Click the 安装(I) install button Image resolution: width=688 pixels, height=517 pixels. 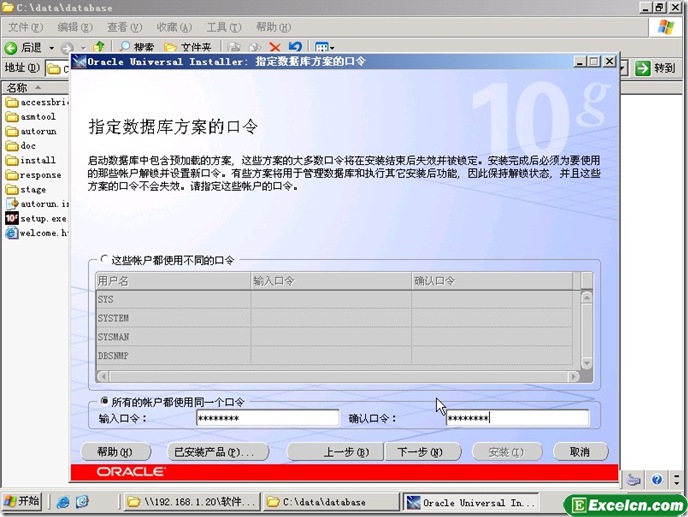[x=507, y=452]
